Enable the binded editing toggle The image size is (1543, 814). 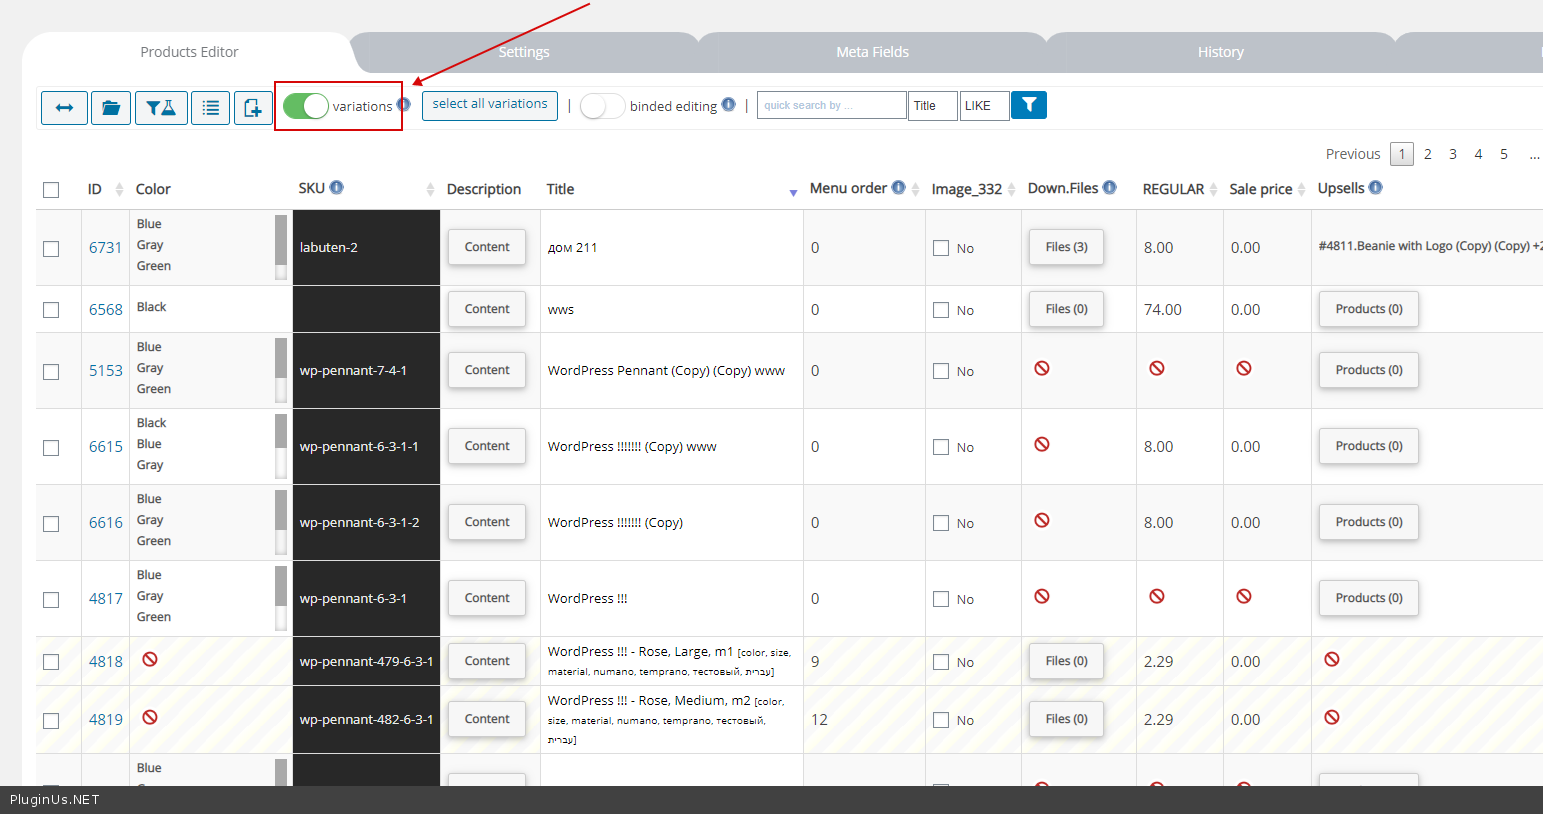[602, 106]
